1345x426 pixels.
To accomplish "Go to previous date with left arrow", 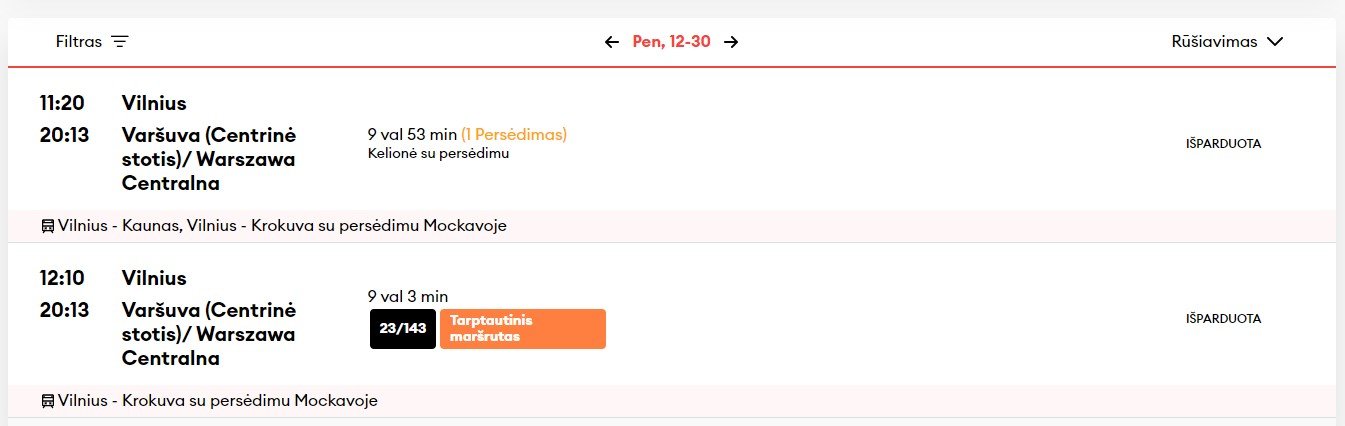I will 612,42.
